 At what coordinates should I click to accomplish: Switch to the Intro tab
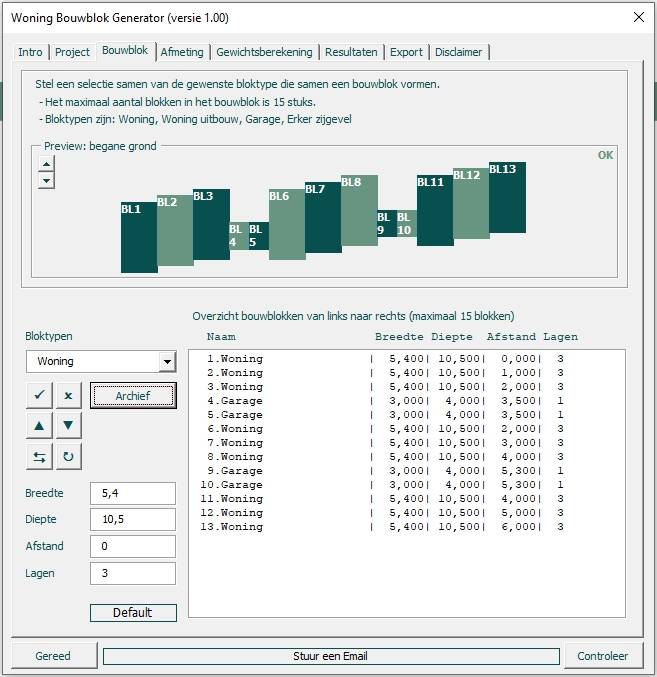(x=30, y=52)
